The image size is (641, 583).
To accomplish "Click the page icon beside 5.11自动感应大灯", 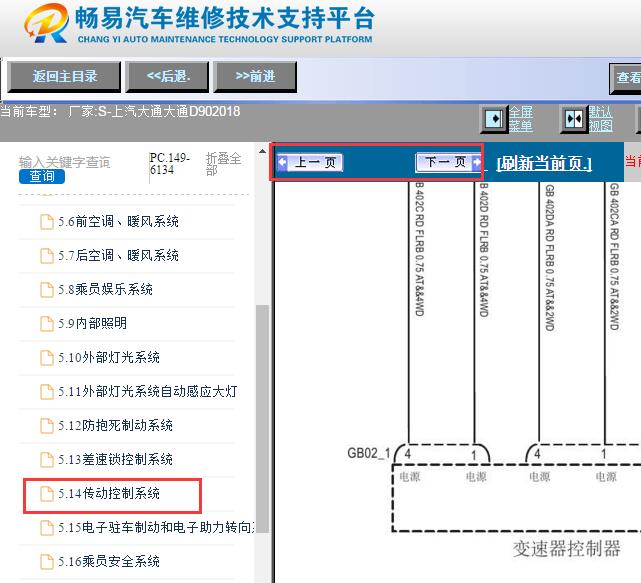I will coord(47,392).
